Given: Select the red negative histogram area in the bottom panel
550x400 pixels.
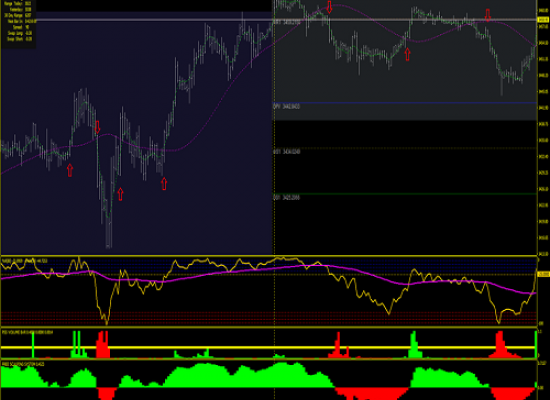Looking at the screenshot, I should click(372, 393).
